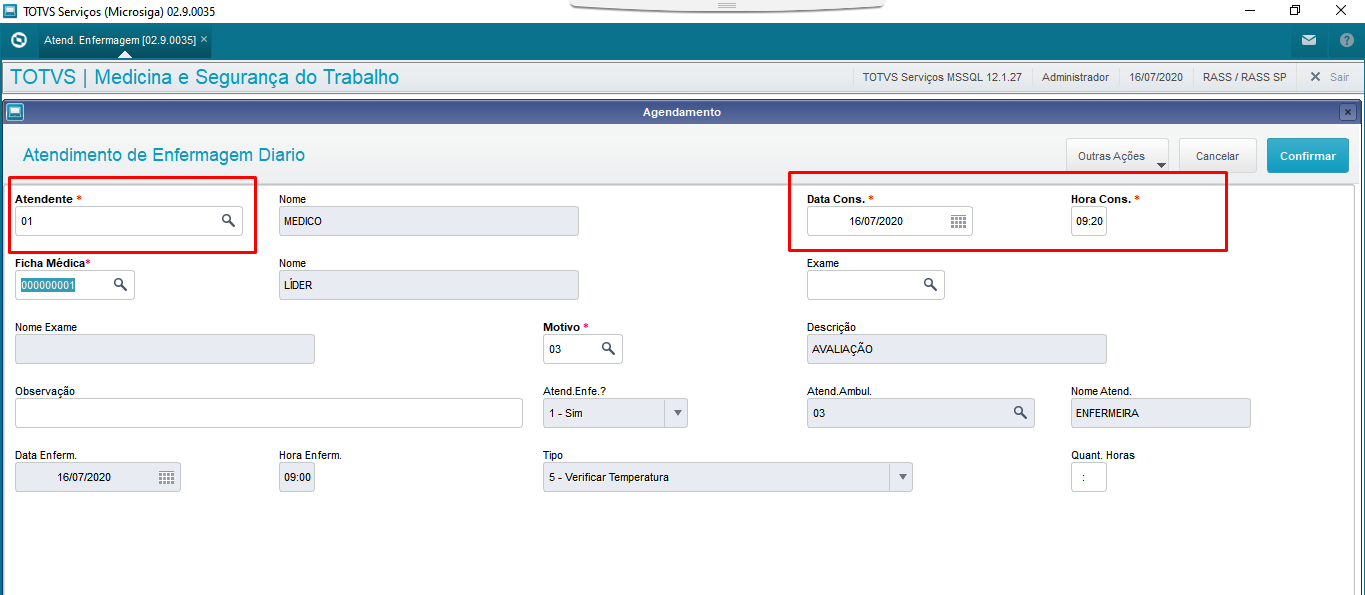Screen dimensions: 1365x595
Task: Click the Nome field showing MEDICO
Action: click(429, 221)
